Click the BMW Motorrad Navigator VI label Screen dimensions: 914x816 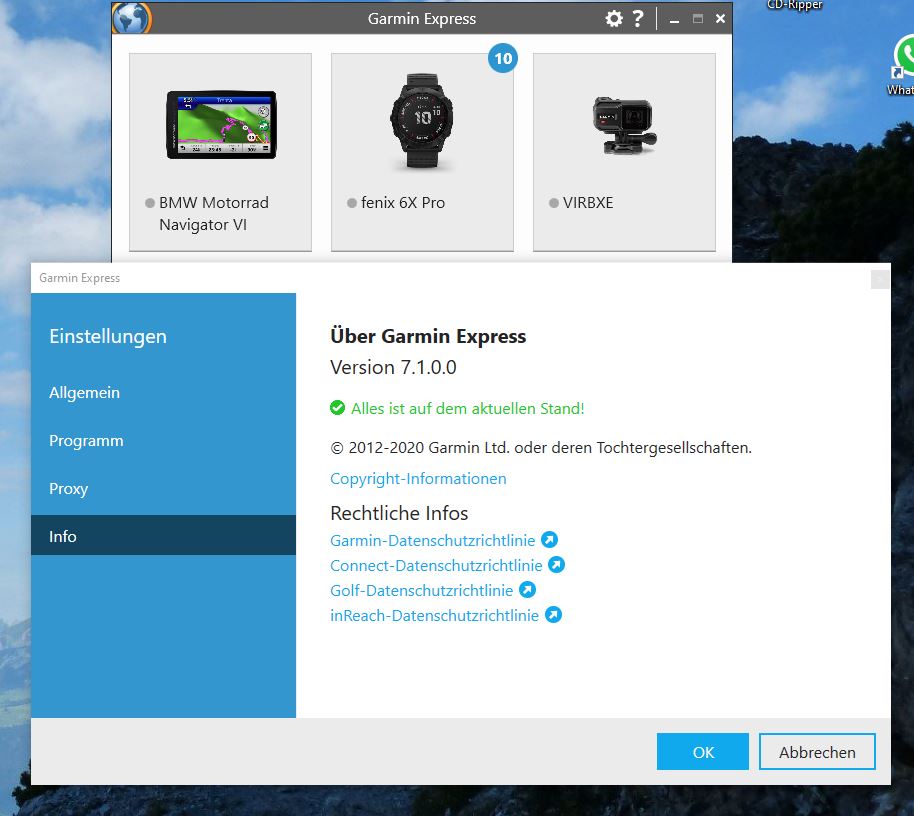[214, 213]
